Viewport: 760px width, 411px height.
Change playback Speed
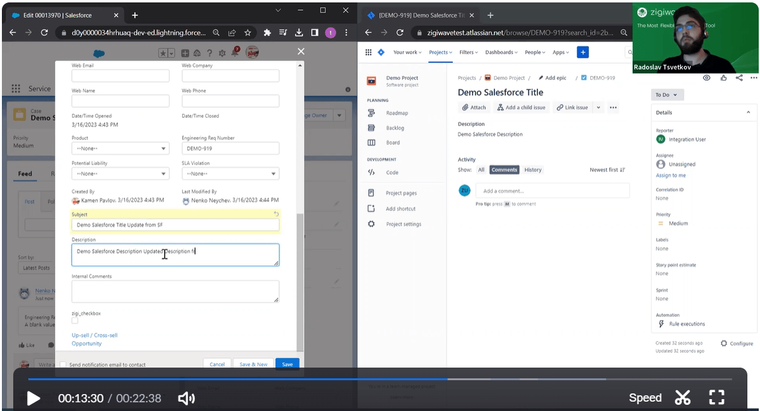point(645,398)
